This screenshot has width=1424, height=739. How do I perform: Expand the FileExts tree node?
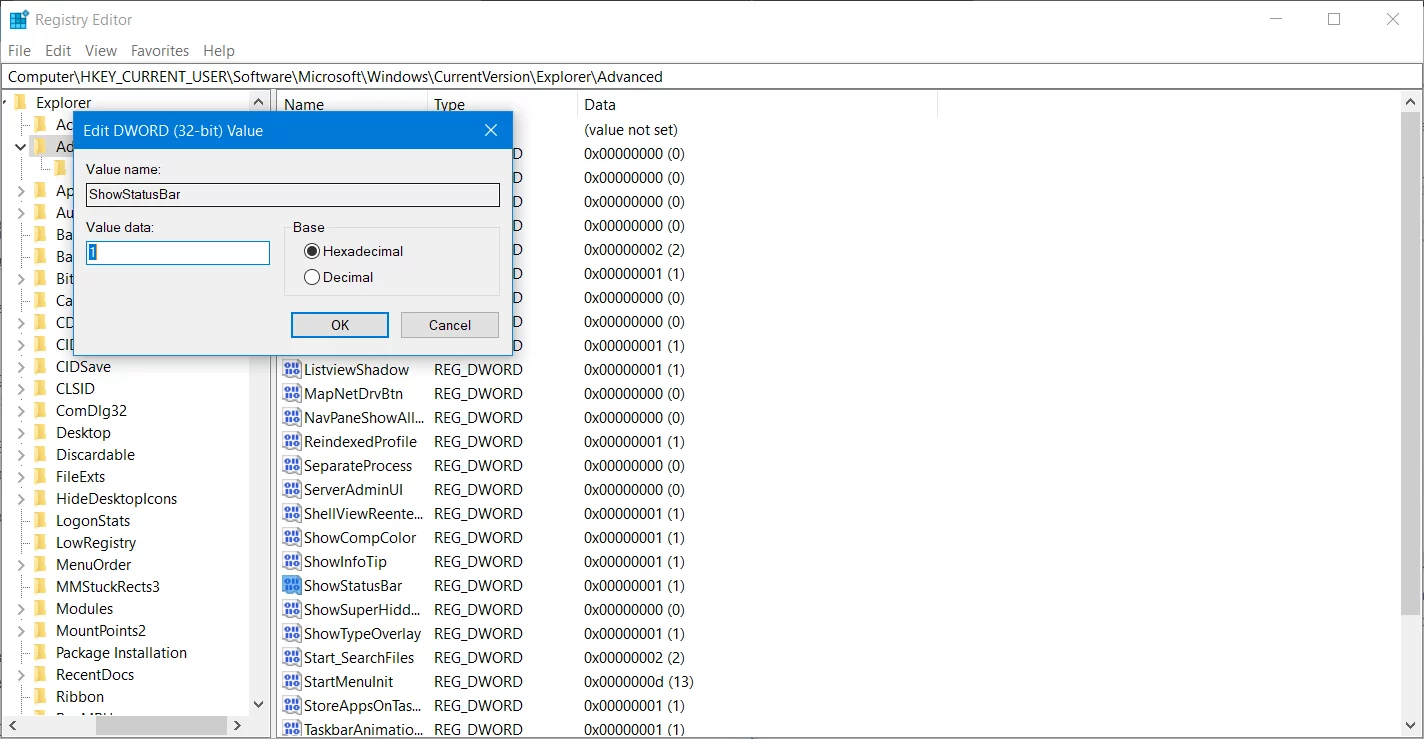(21, 477)
